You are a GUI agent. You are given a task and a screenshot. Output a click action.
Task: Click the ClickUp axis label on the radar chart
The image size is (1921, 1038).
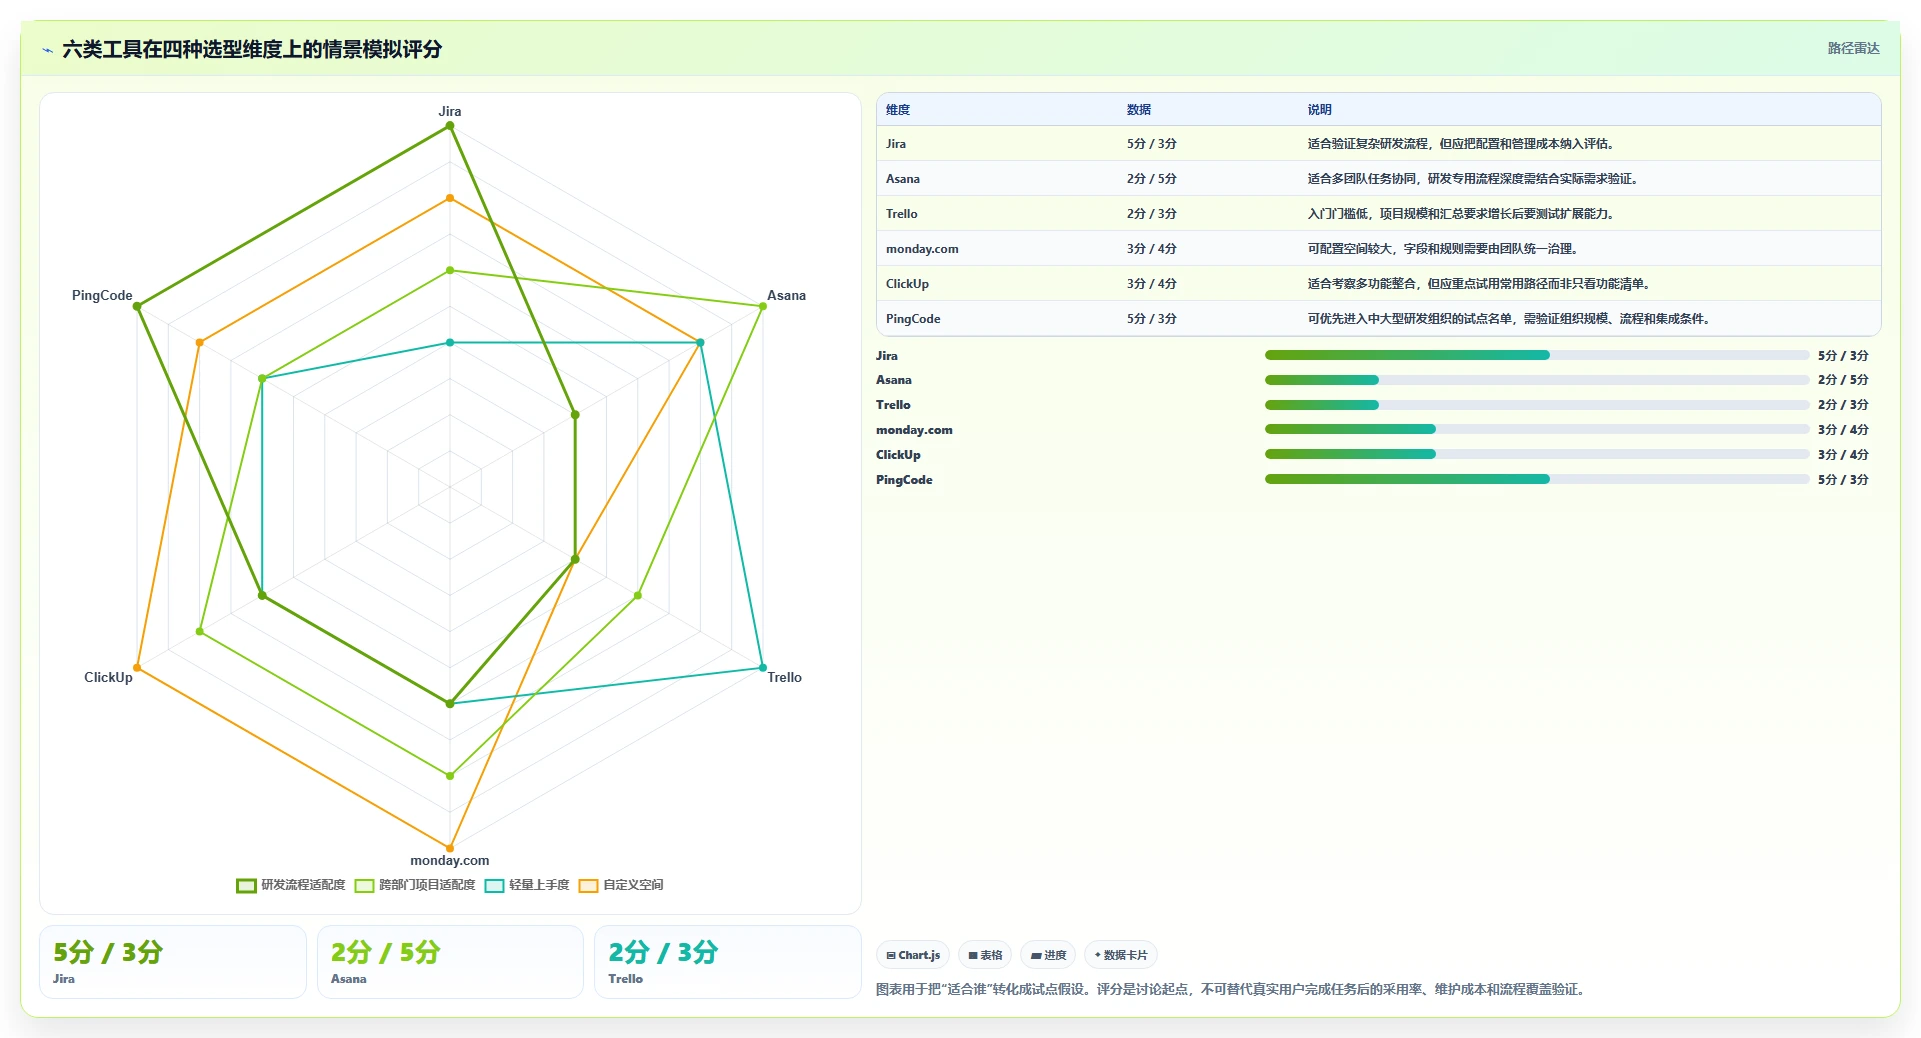coord(108,677)
